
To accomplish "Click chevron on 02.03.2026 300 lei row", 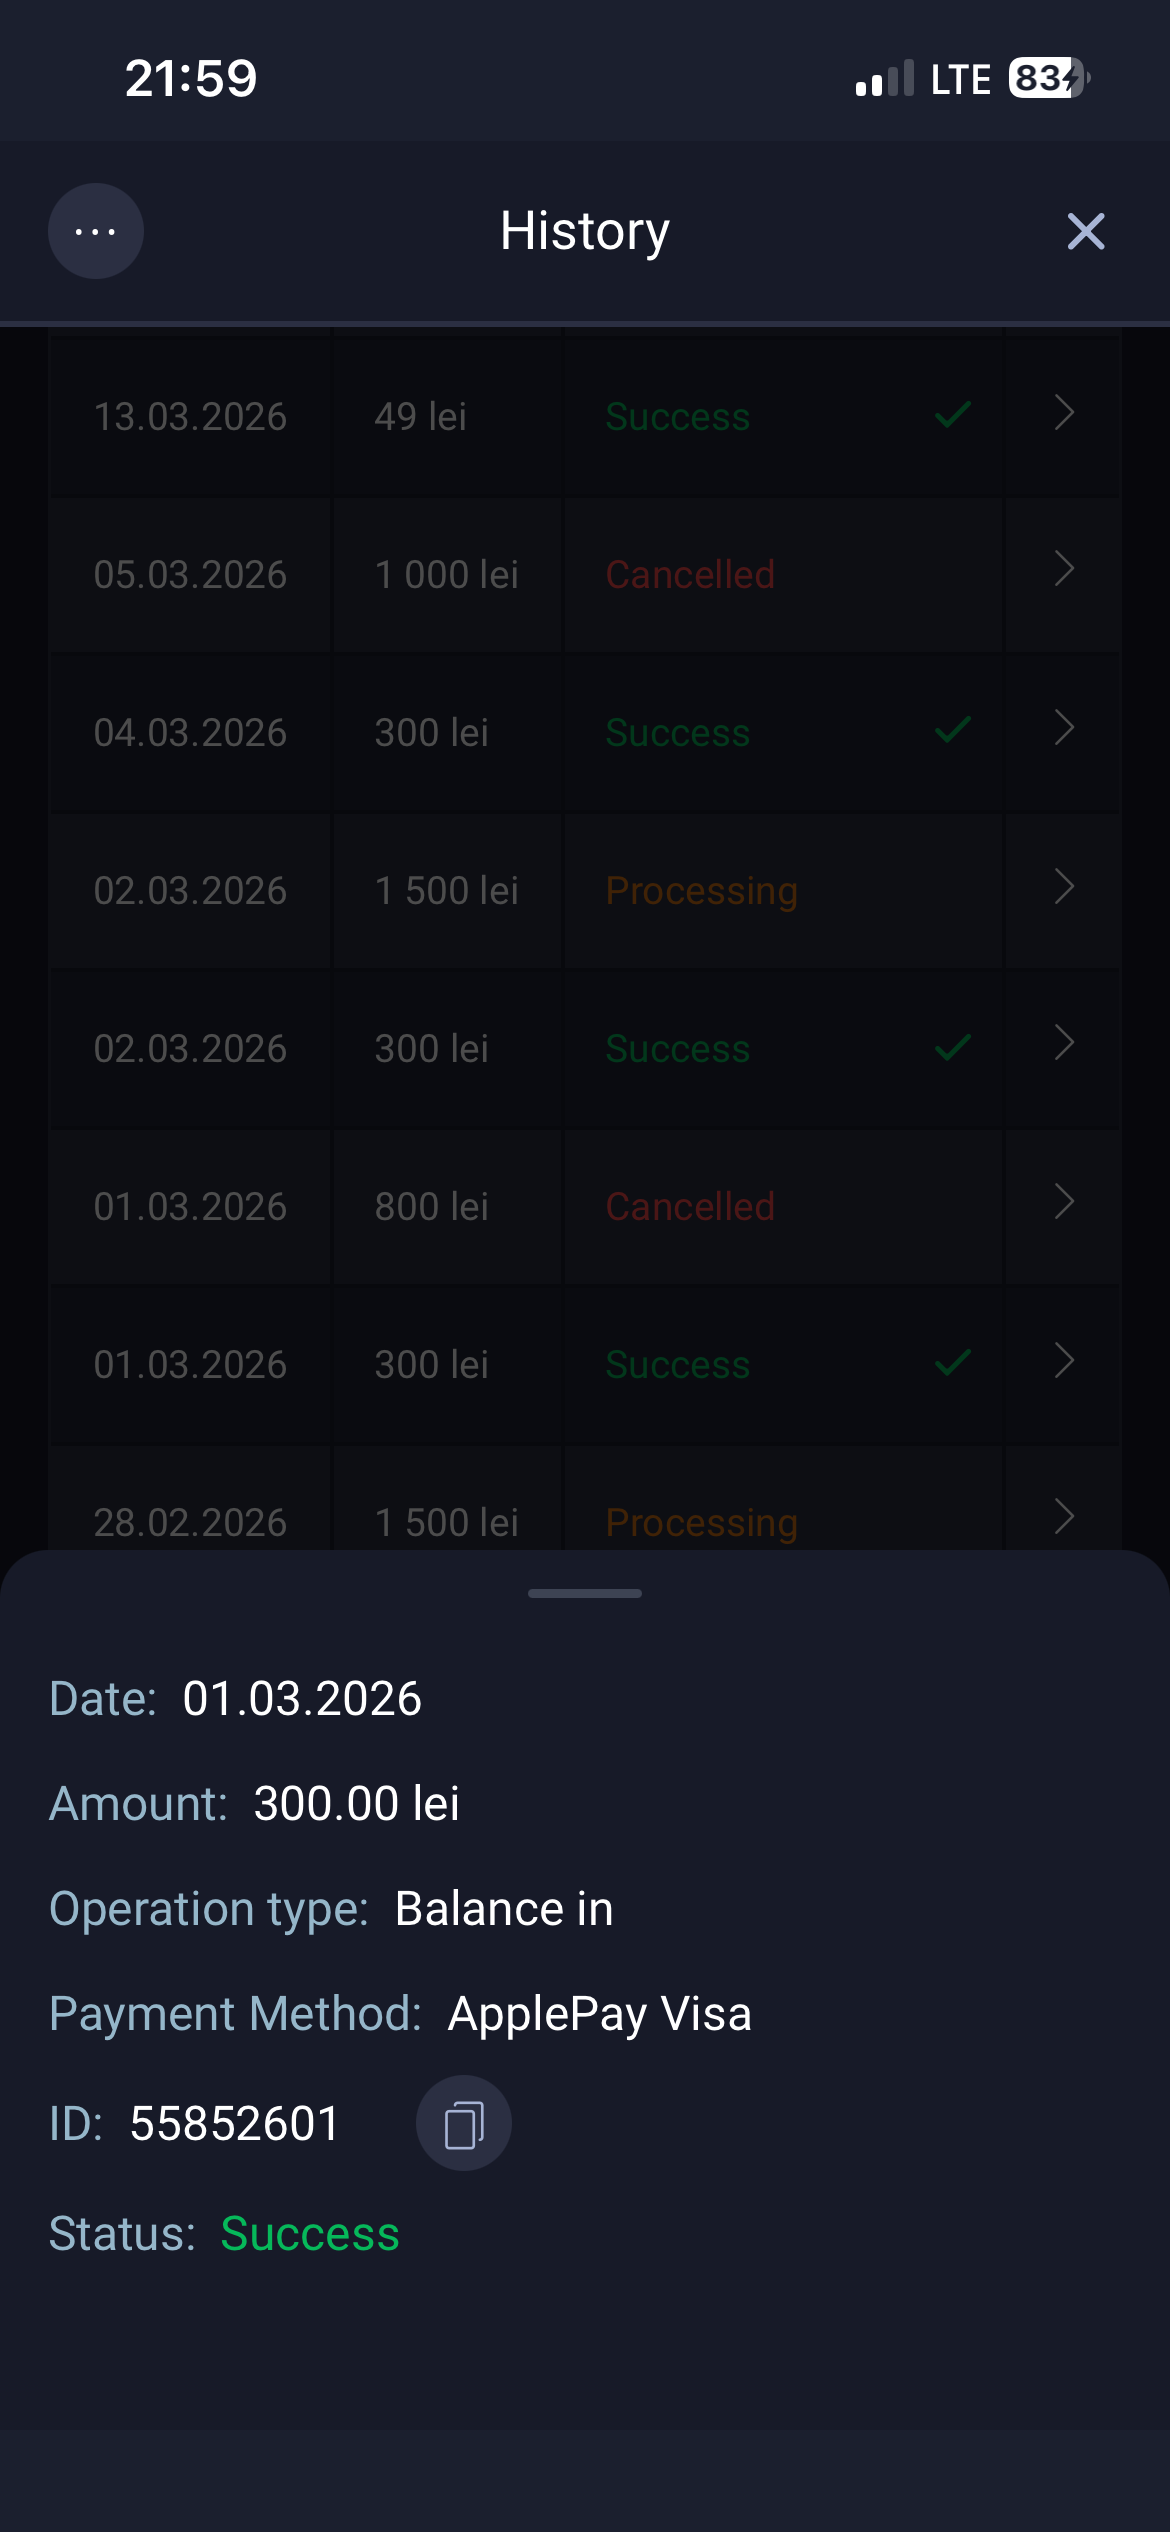I will (1064, 1044).
